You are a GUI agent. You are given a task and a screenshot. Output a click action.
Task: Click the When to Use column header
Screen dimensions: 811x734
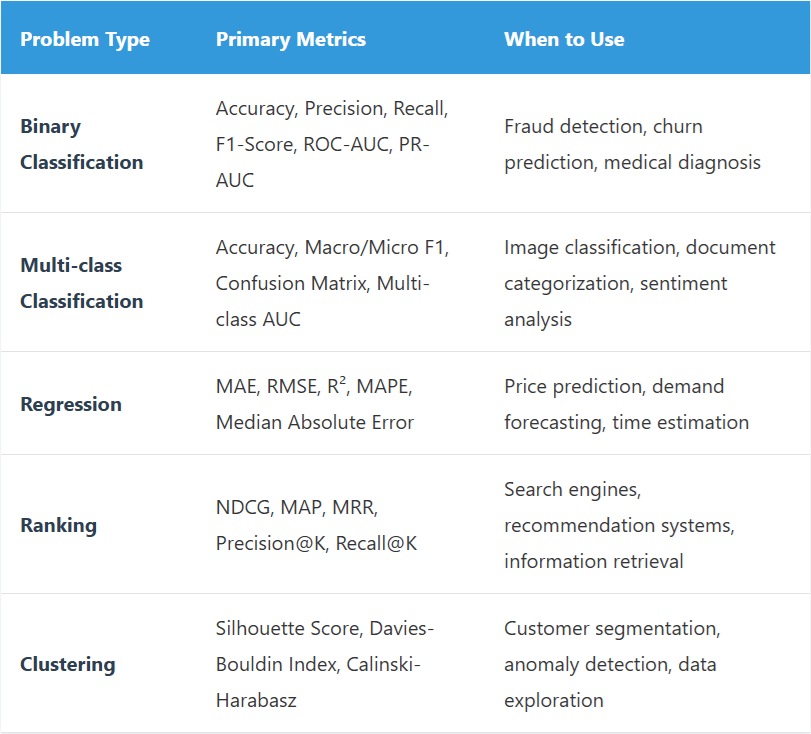564,40
